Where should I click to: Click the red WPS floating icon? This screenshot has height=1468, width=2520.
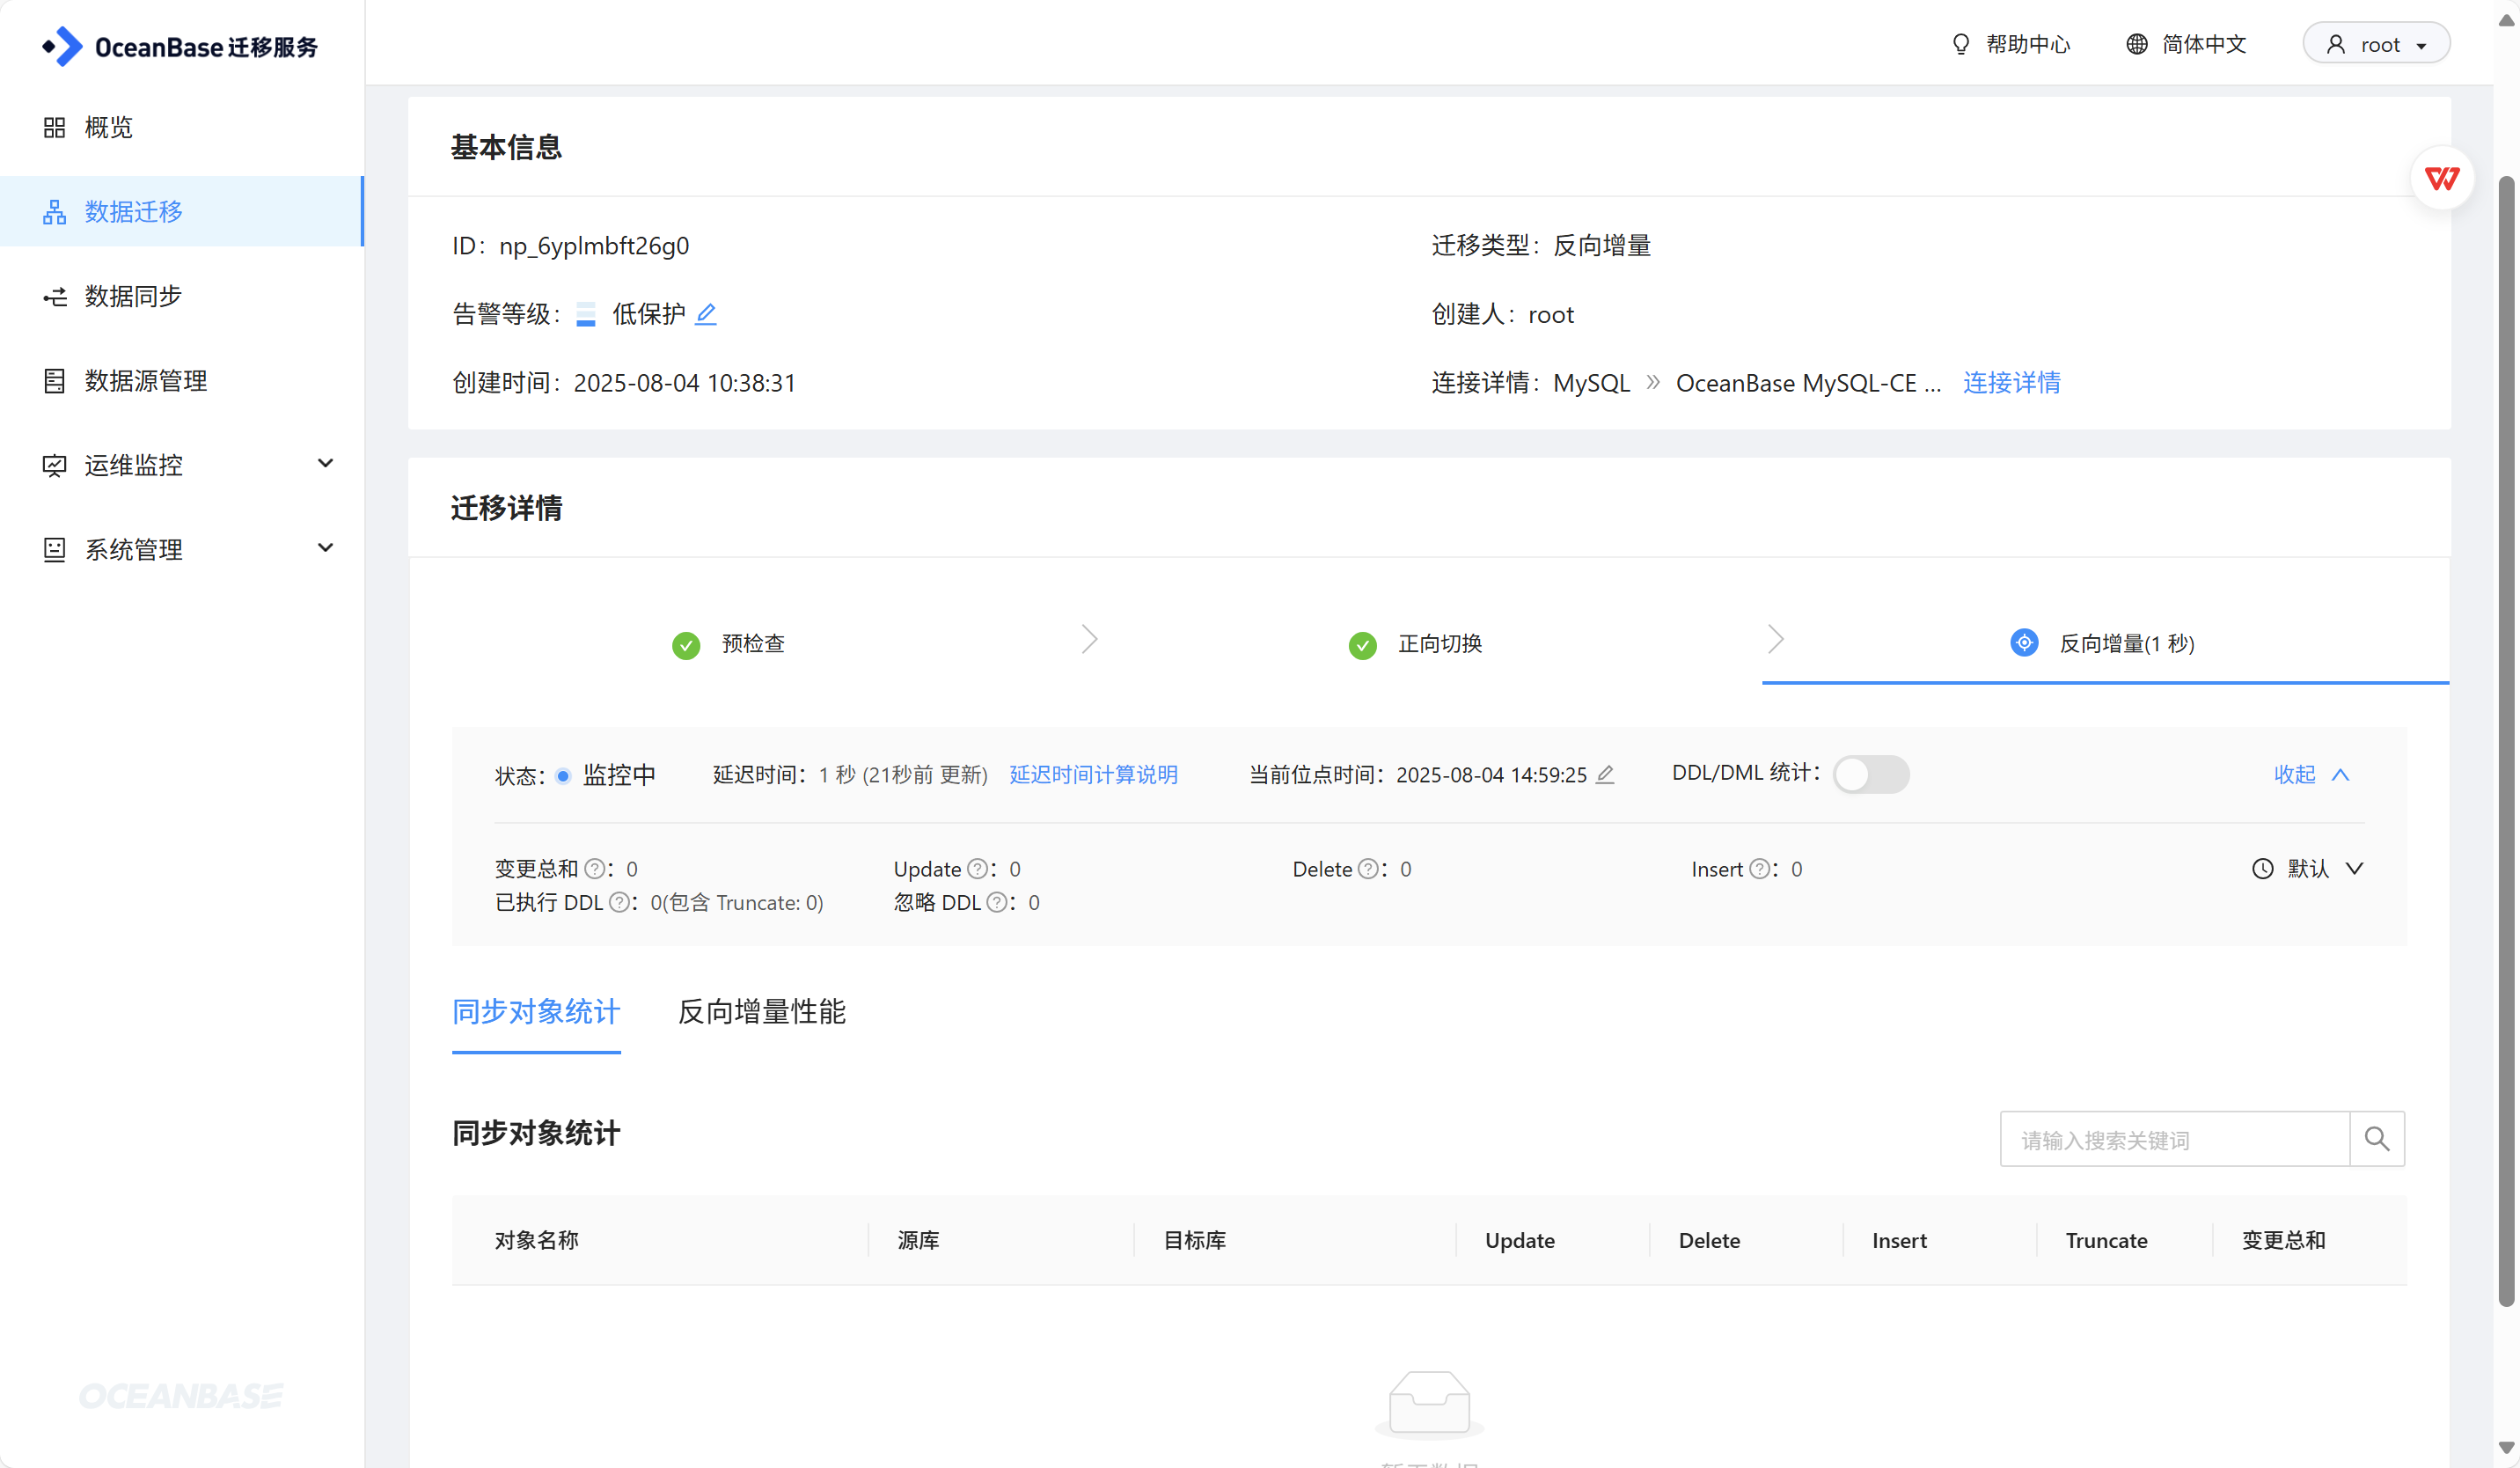pos(2442,179)
